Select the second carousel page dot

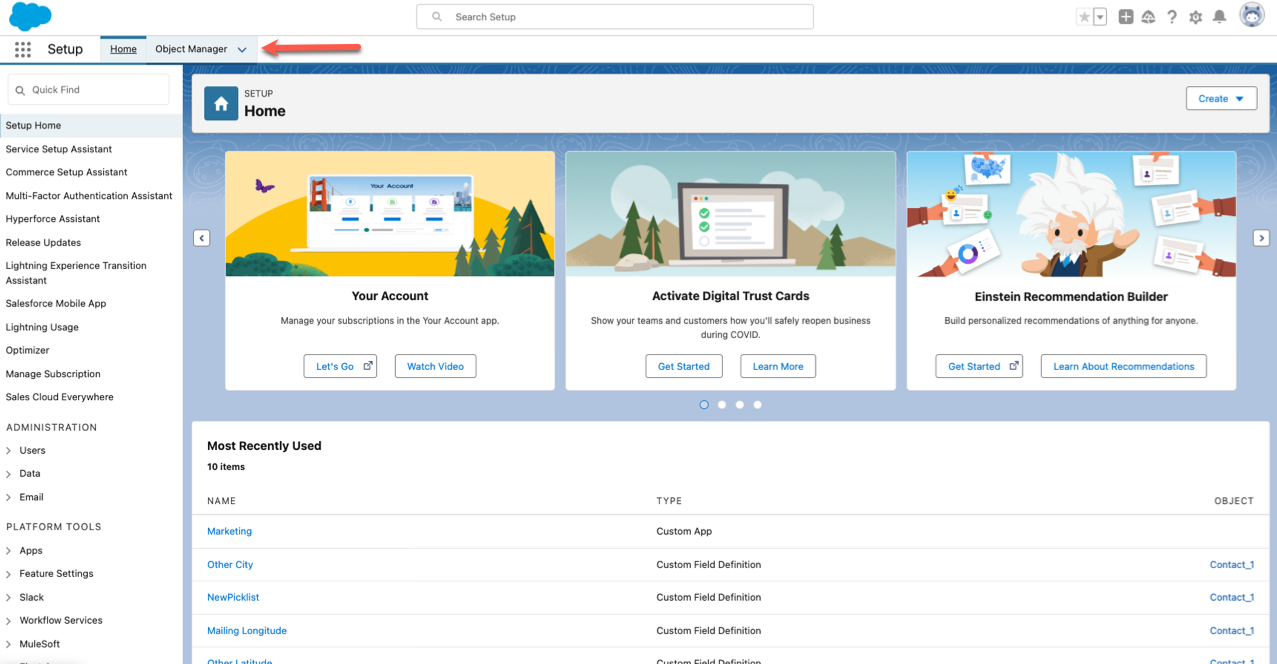(x=722, y=405)
